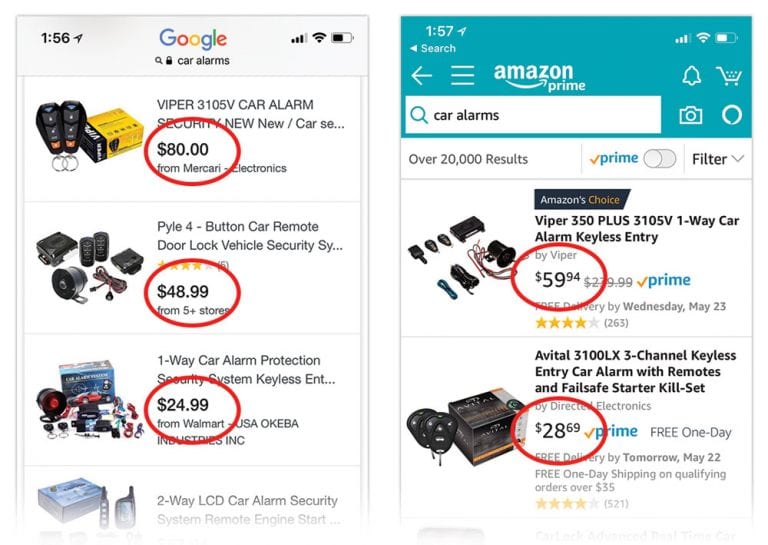The image size is (768, 545).
Task: Tap the Google logo
Action: click(x=193, y=39)
